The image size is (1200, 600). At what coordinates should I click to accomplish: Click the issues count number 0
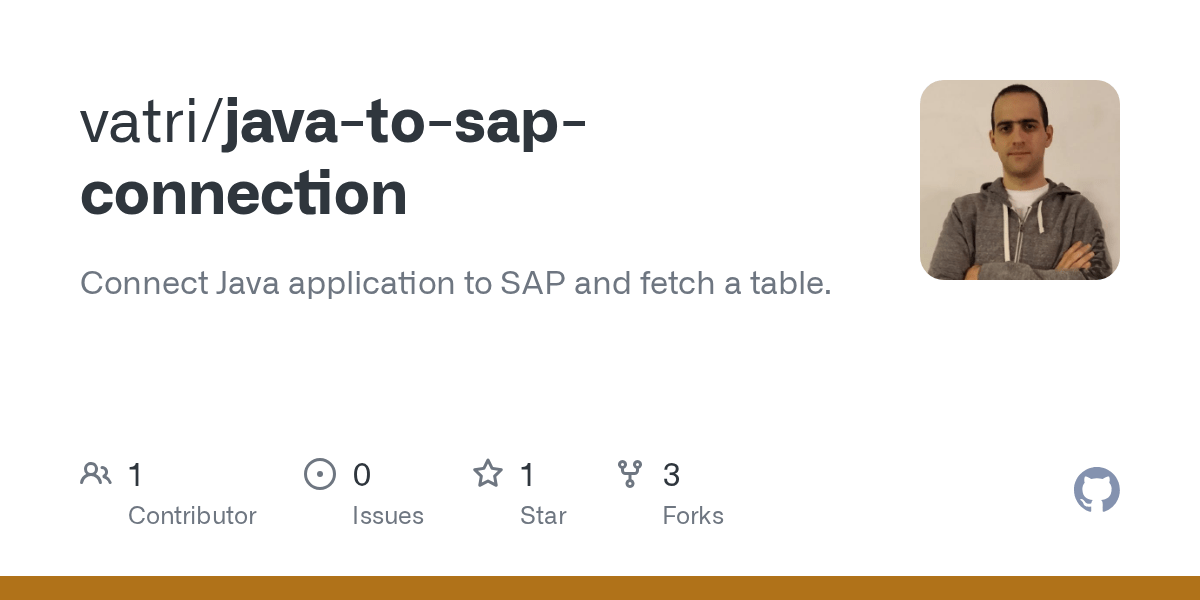pos(362,475)
